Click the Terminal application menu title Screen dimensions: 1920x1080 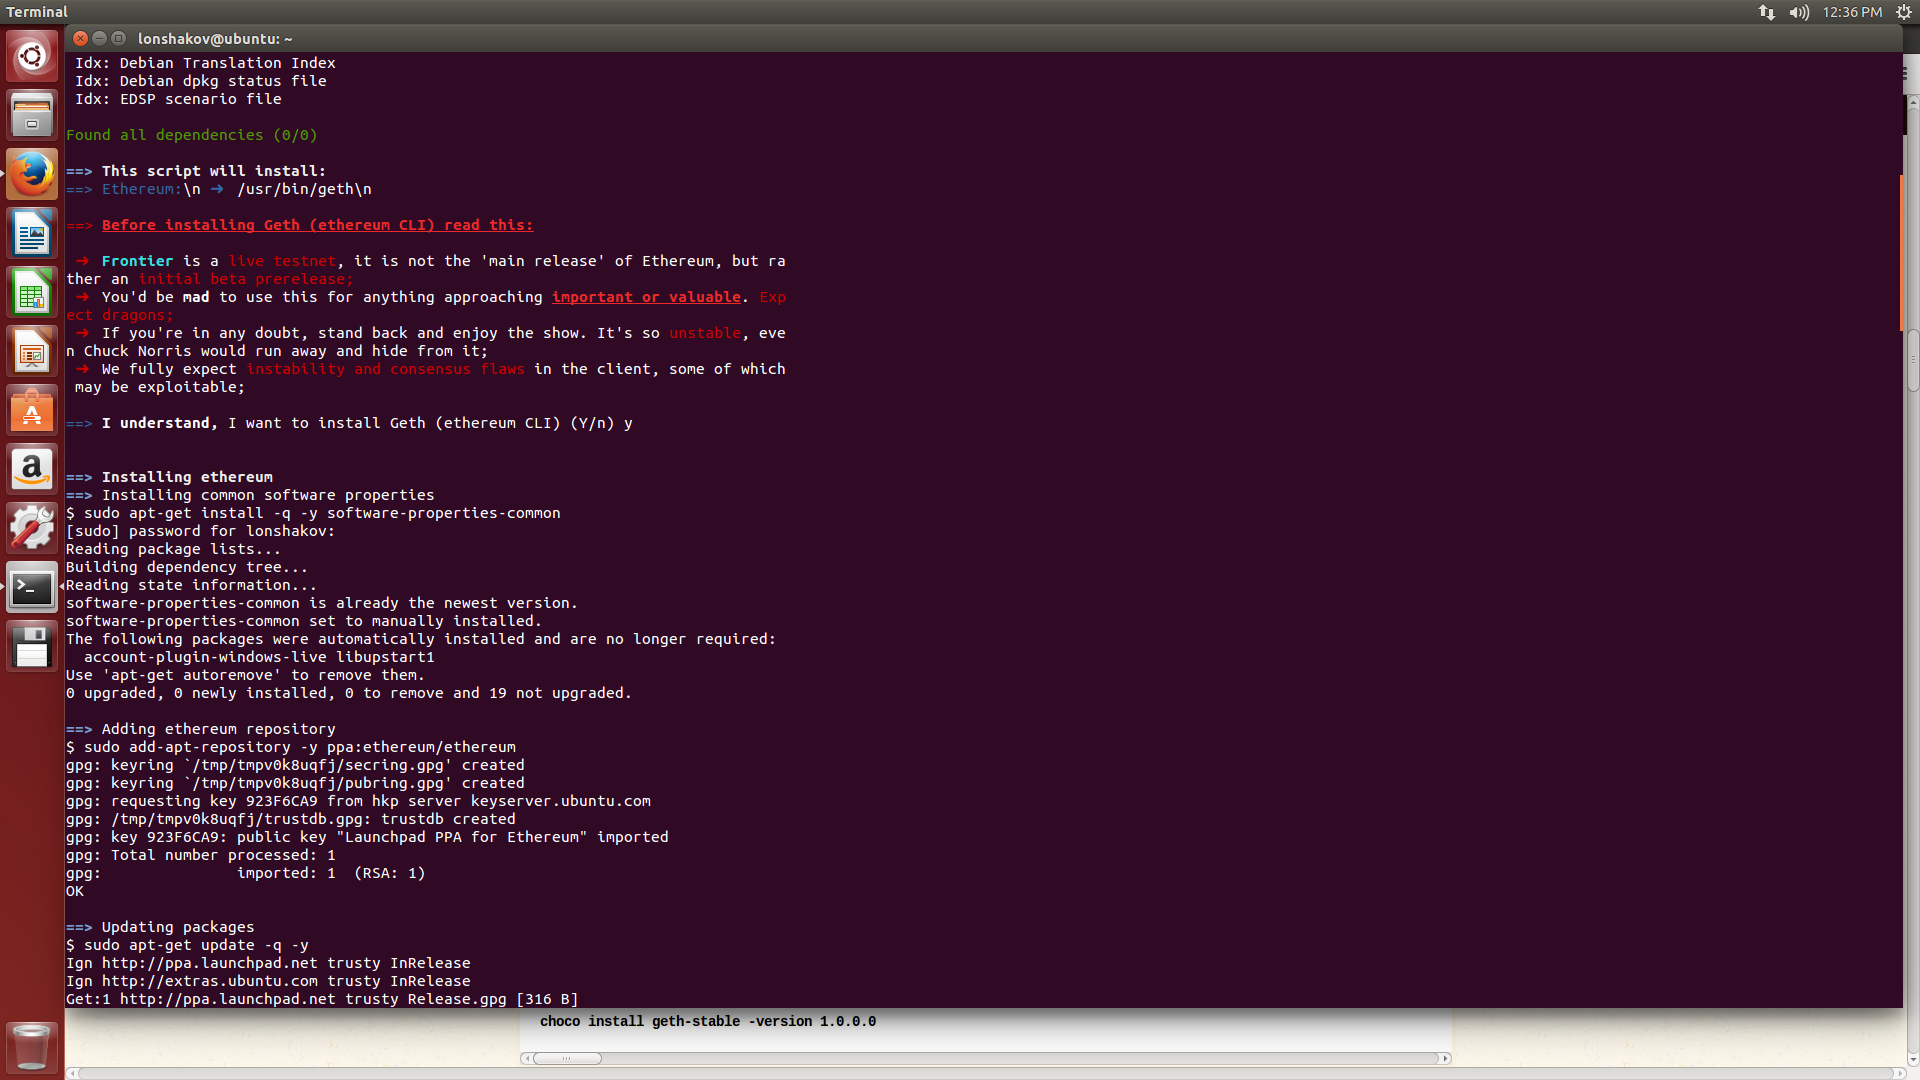click(37, 12)
